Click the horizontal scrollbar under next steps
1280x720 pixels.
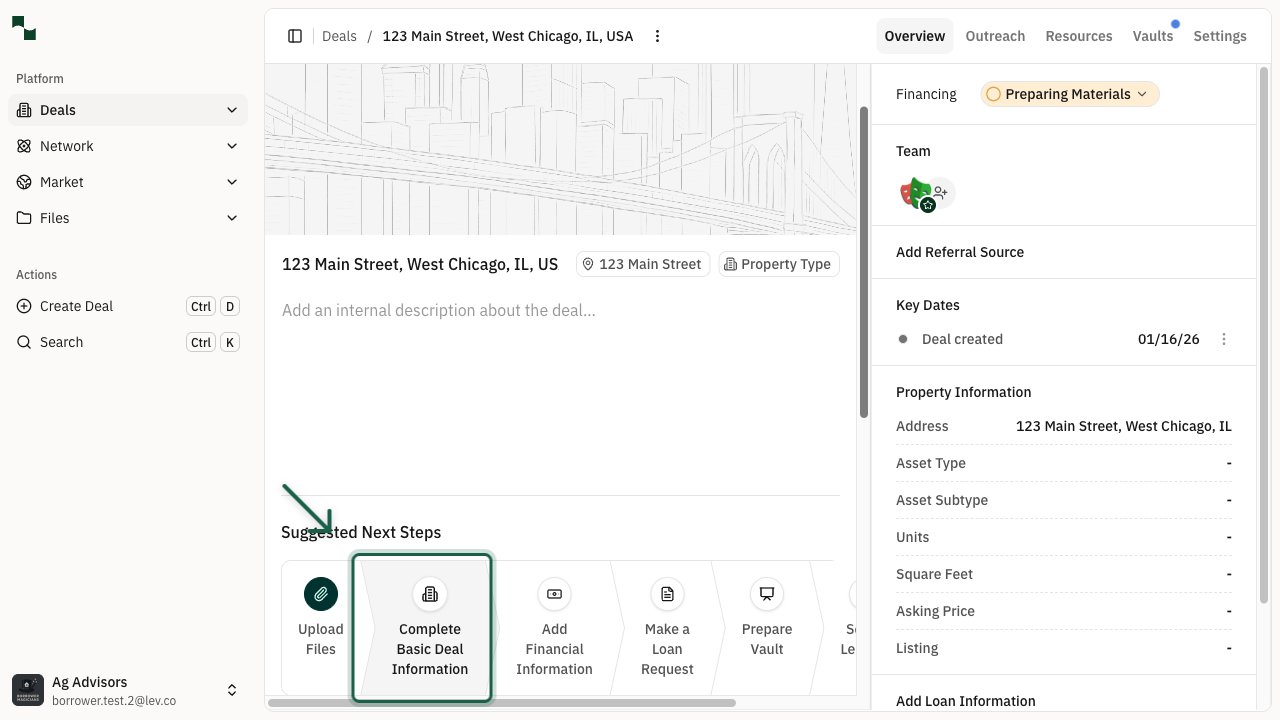pyautogui.click(x=502, y=703)
